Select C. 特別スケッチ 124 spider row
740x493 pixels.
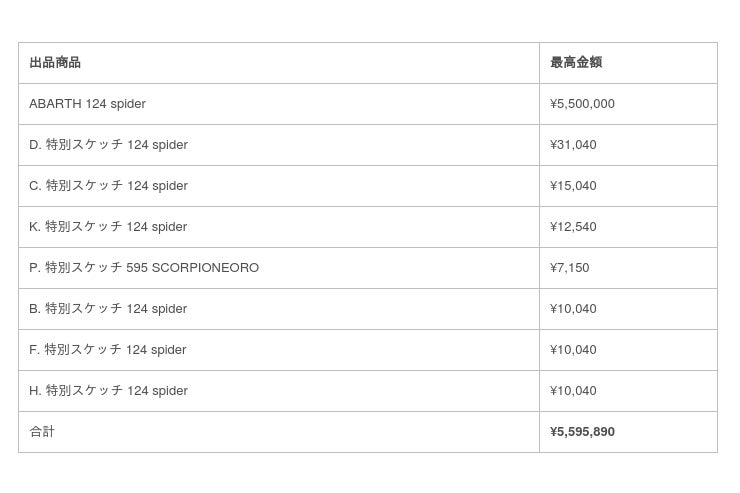click(108, 186)
